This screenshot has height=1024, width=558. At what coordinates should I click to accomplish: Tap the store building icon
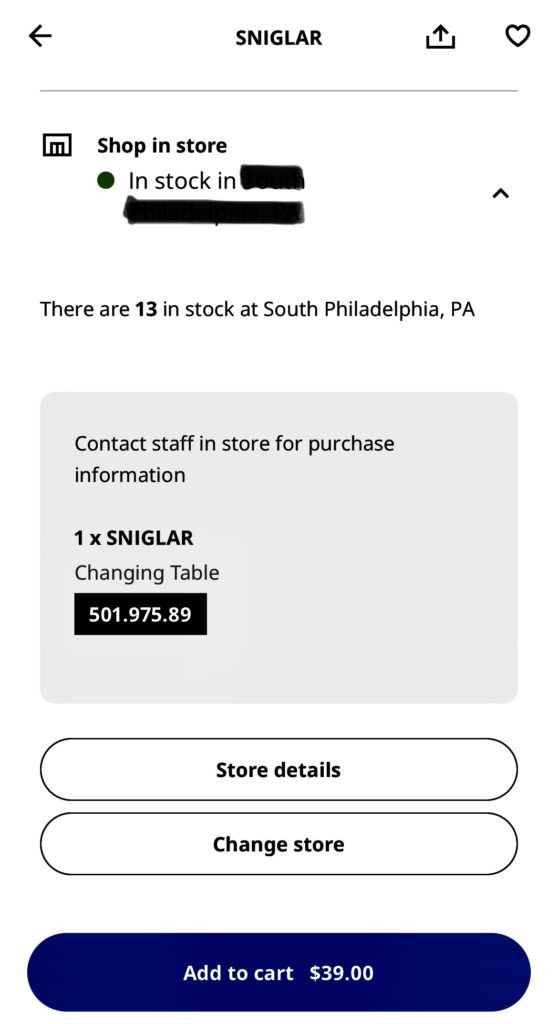click(x=57, y=145)
